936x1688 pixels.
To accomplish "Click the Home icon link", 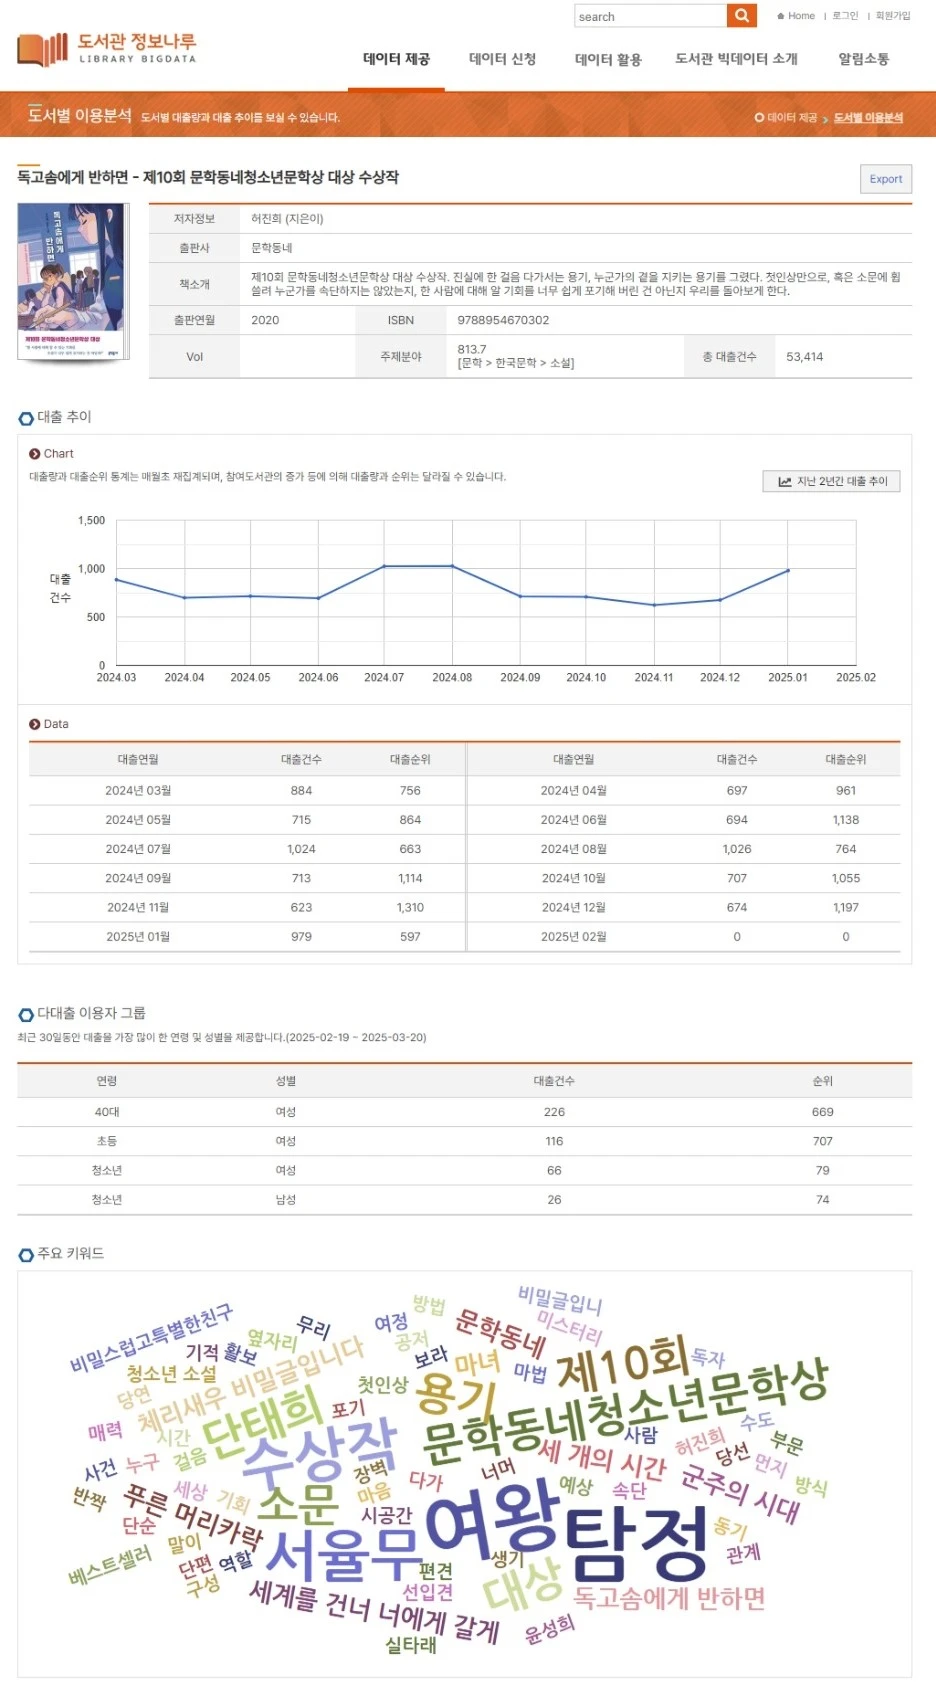I will pyautogui.click(x=796, y=16).
